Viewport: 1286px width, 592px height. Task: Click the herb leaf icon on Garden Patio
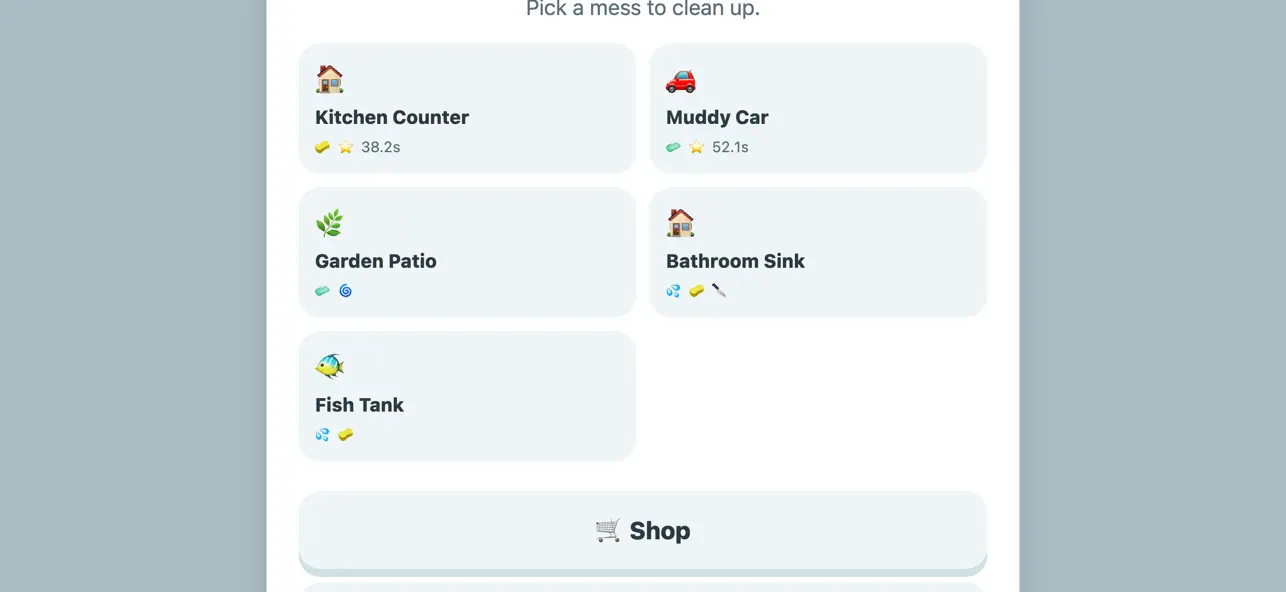[x=330, y=223]
